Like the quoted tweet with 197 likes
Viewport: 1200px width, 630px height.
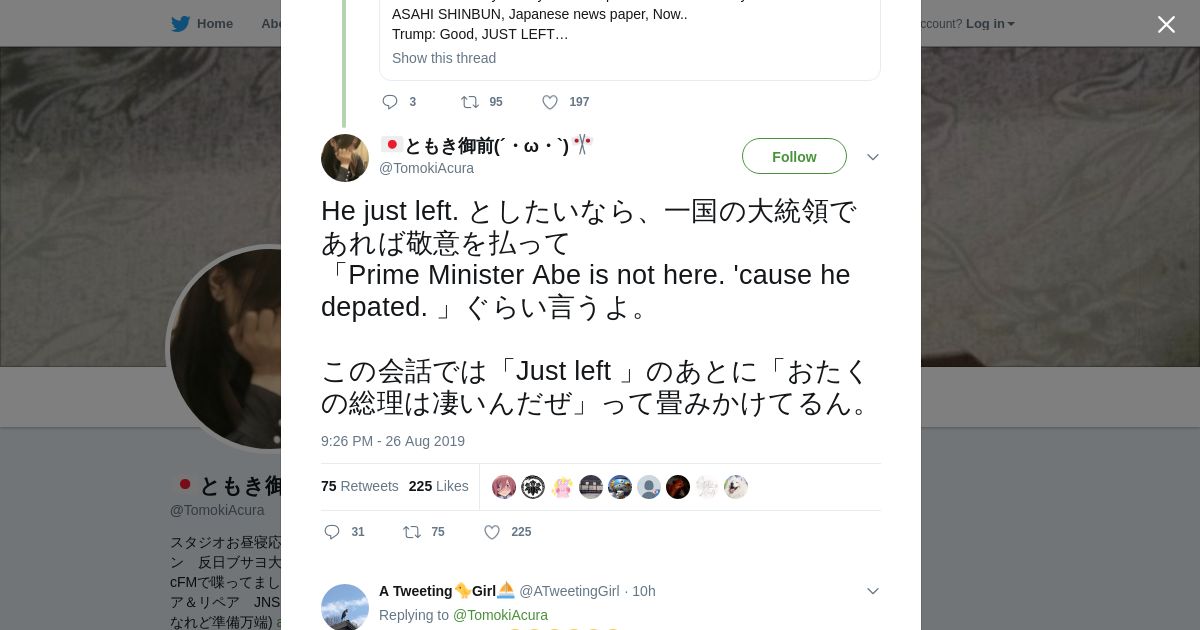coord(550,102)
